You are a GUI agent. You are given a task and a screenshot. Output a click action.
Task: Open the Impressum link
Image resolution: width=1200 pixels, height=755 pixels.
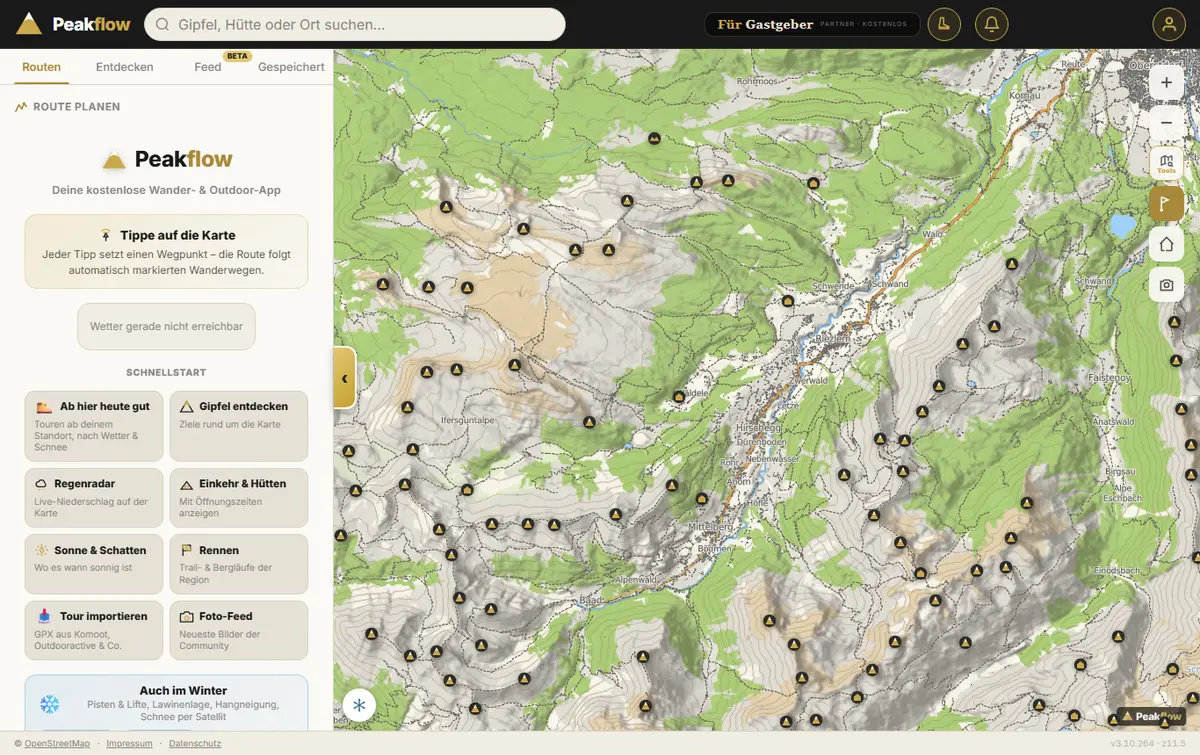[129, 744]
